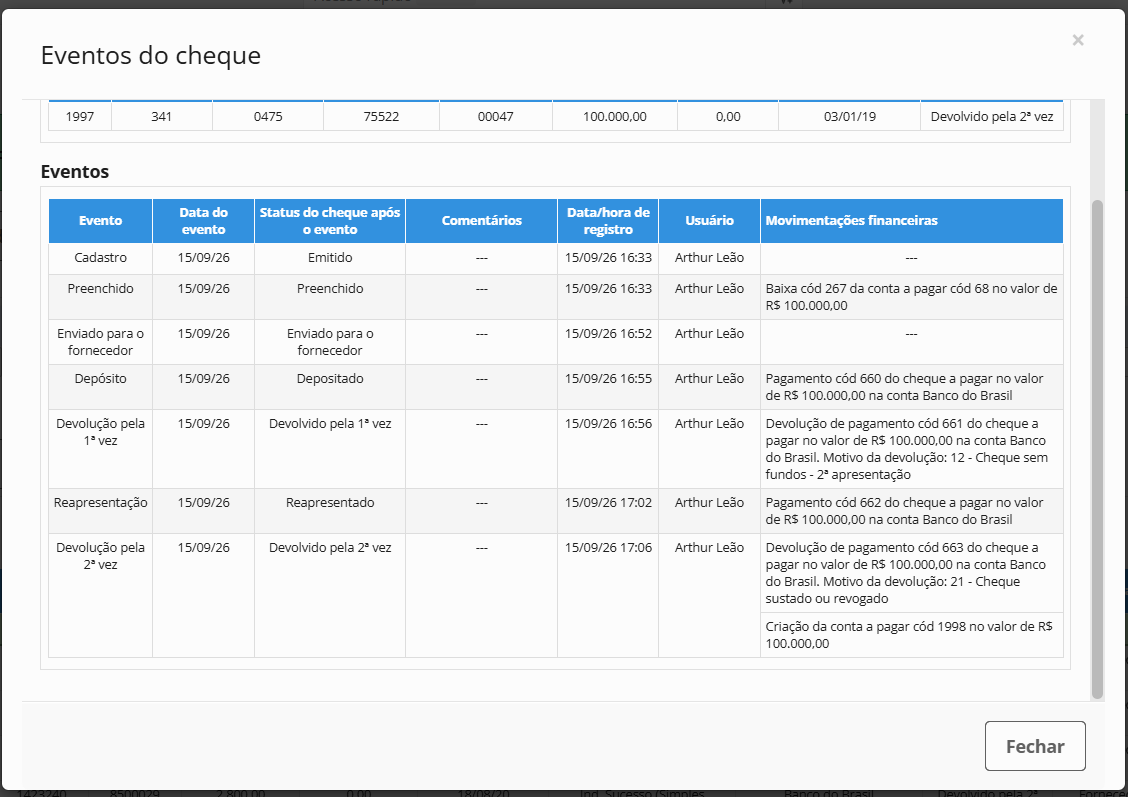1128x797 pixels.
Task: Select the Cadastro event row
Action: coord(555,258)
